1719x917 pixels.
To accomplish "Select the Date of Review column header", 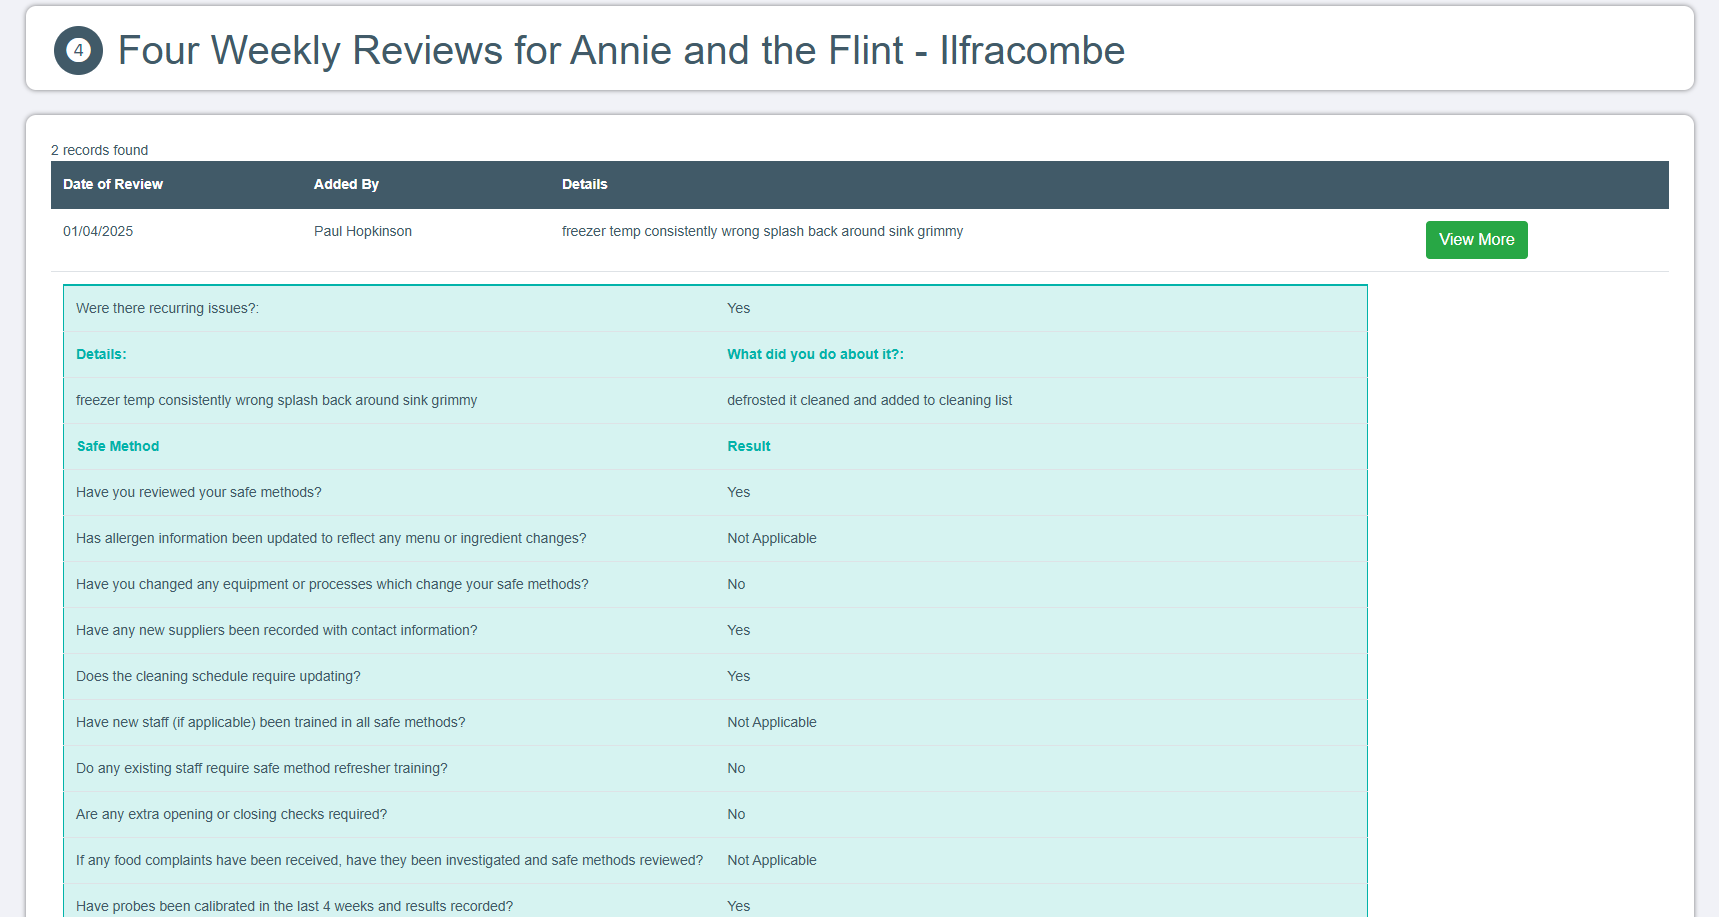I will point(113,184).
